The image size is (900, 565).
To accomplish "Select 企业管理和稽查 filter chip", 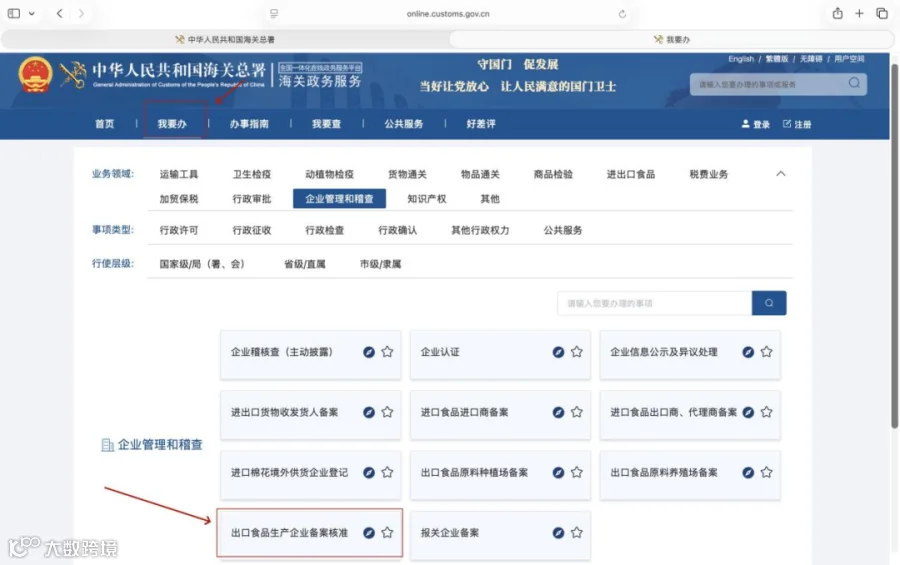I will point(339,199).
